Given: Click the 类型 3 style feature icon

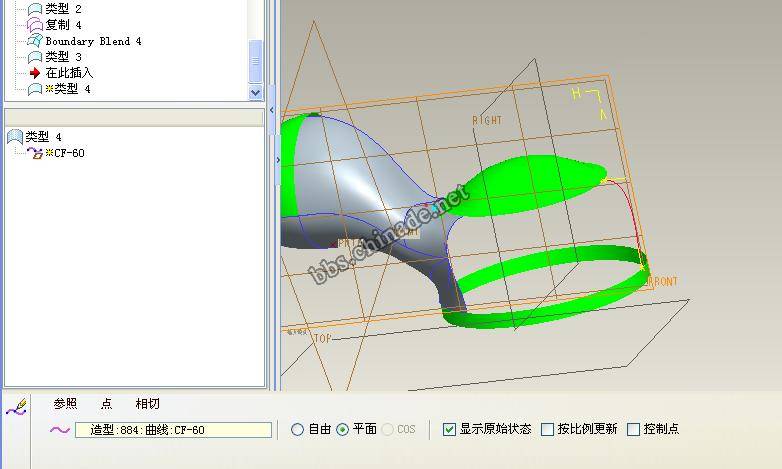Looking at the screenshot, I should click(x=35, y=57).
